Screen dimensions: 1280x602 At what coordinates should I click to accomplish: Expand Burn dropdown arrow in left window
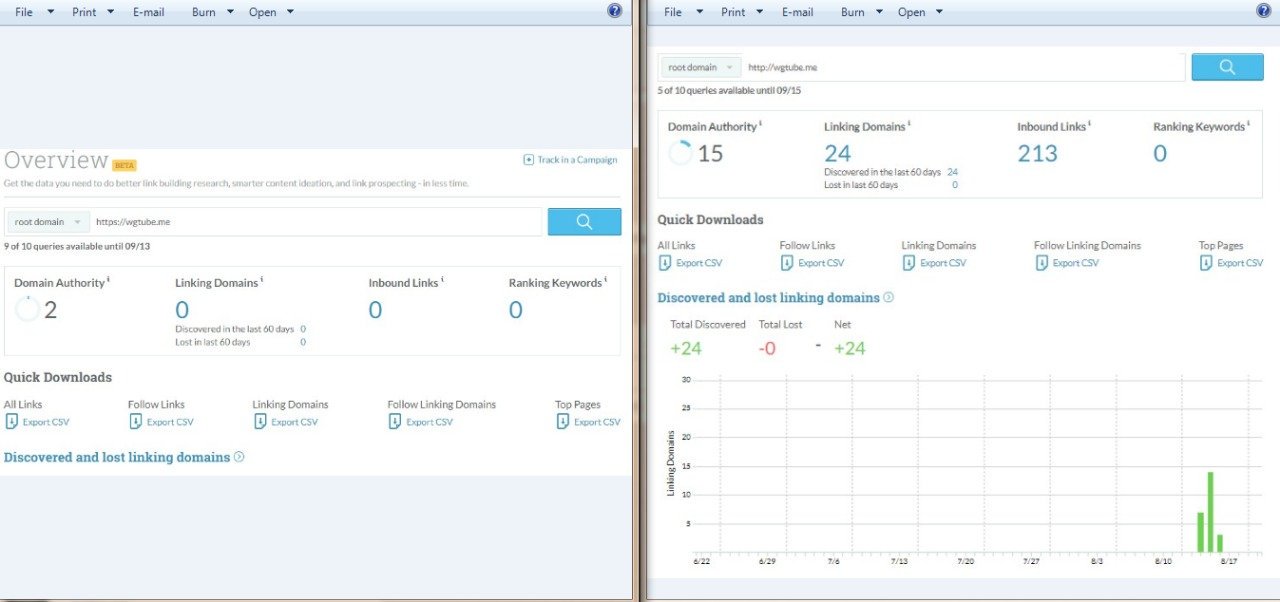[x=230, y=12]
